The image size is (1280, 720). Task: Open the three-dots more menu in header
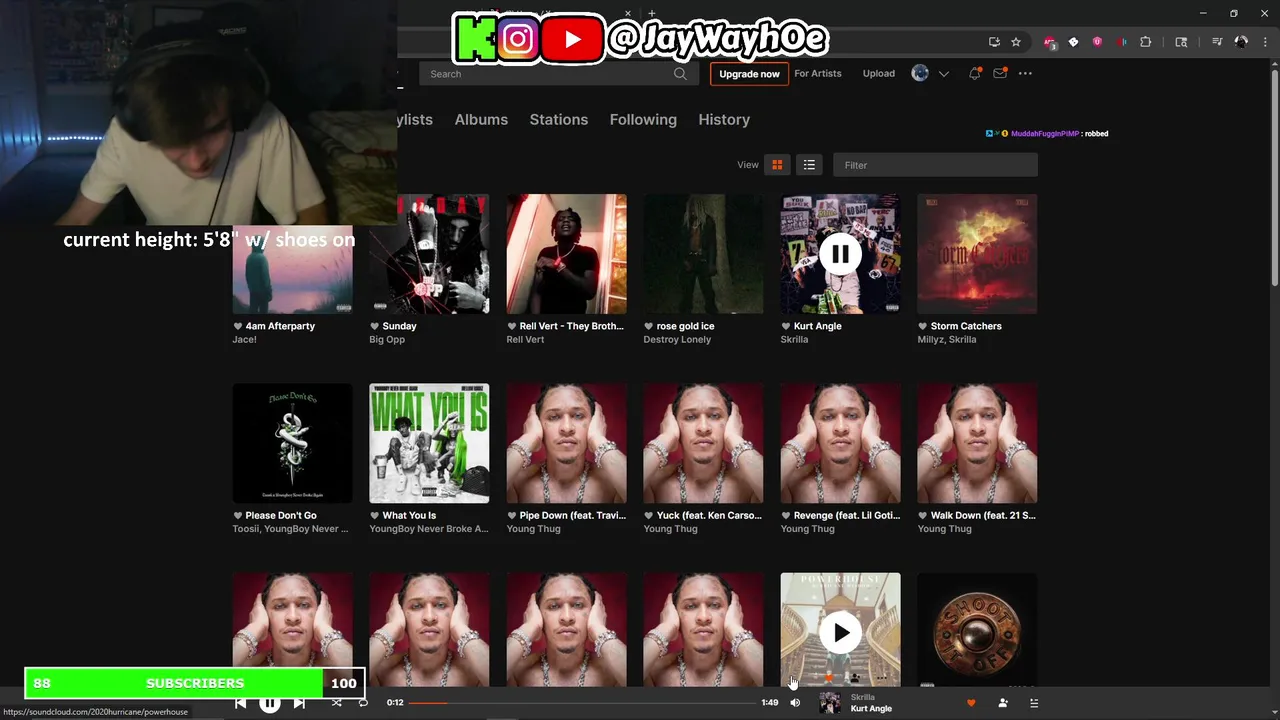coord(1025,73)
